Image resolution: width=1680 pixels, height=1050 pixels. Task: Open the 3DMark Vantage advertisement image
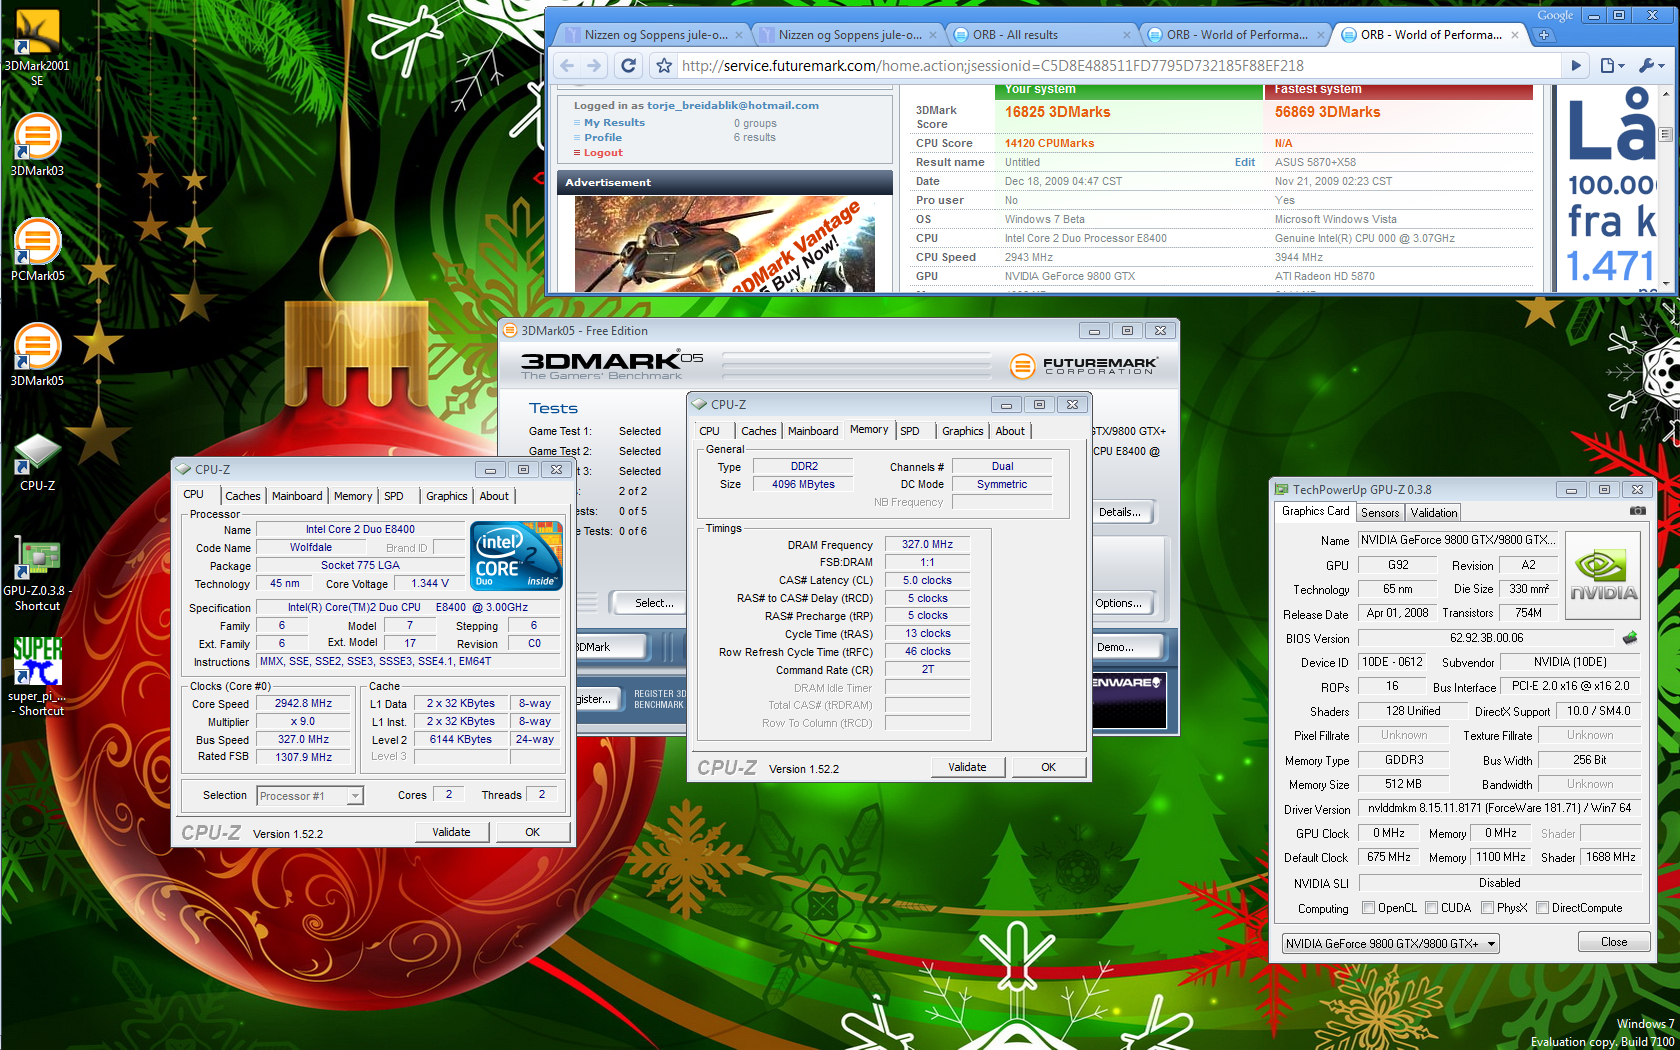[725, 244]
